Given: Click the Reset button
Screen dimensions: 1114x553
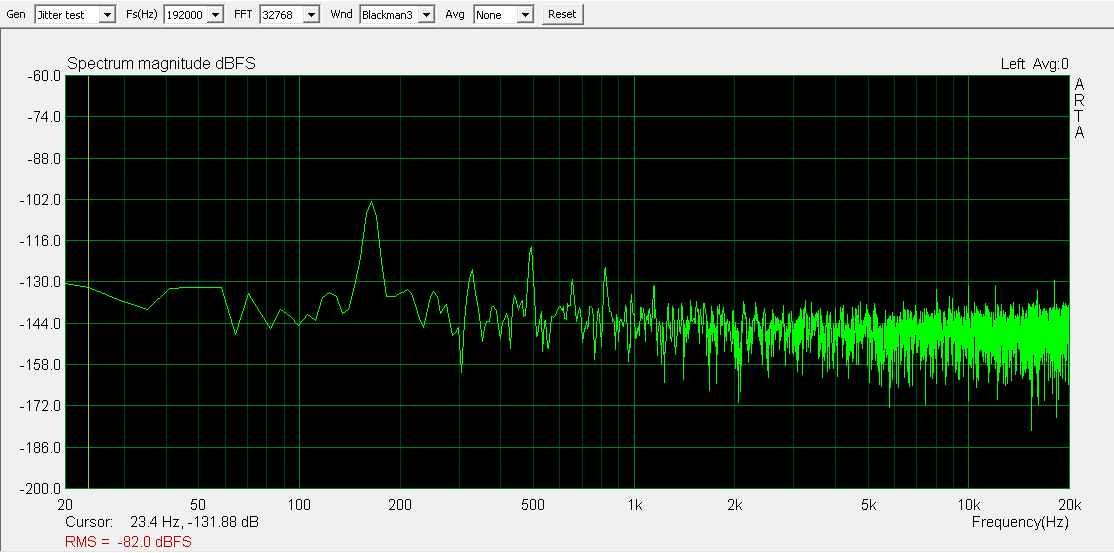Looking at the screenshot, I should (562, 14).
